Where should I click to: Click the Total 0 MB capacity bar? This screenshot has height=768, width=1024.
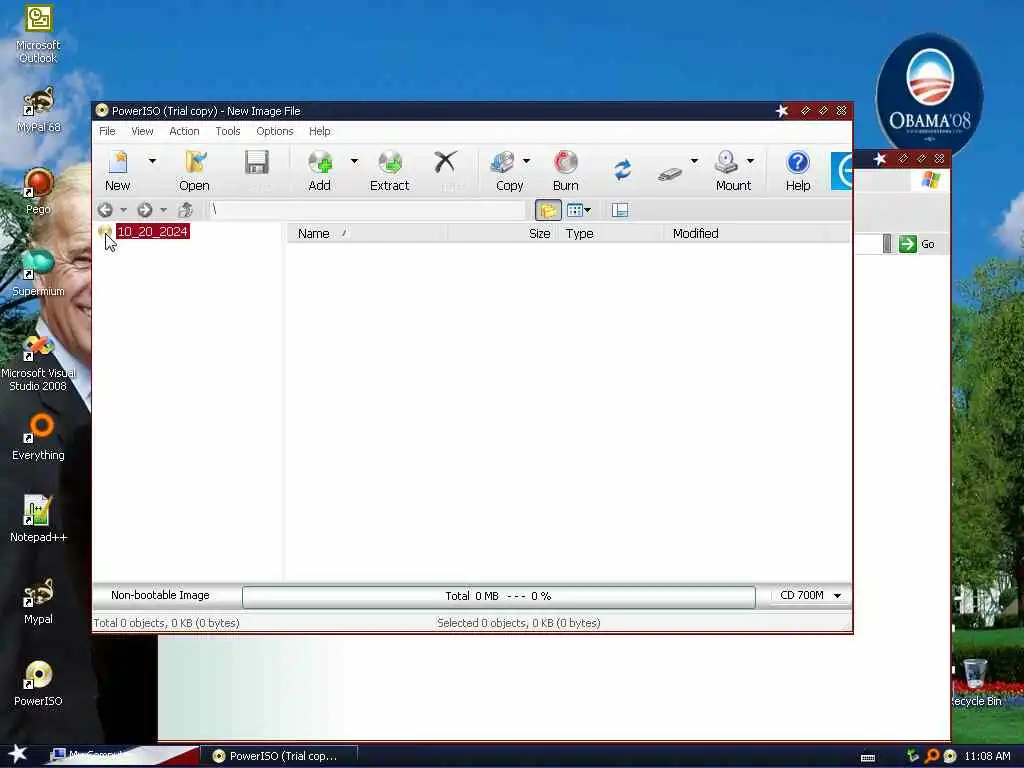coord(498,596)
